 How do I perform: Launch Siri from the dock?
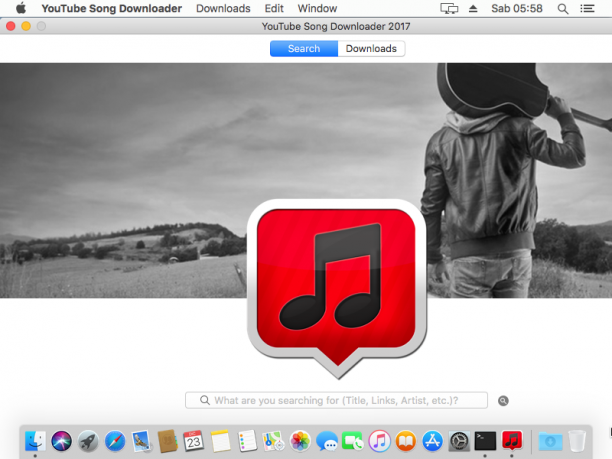(62, 441)
